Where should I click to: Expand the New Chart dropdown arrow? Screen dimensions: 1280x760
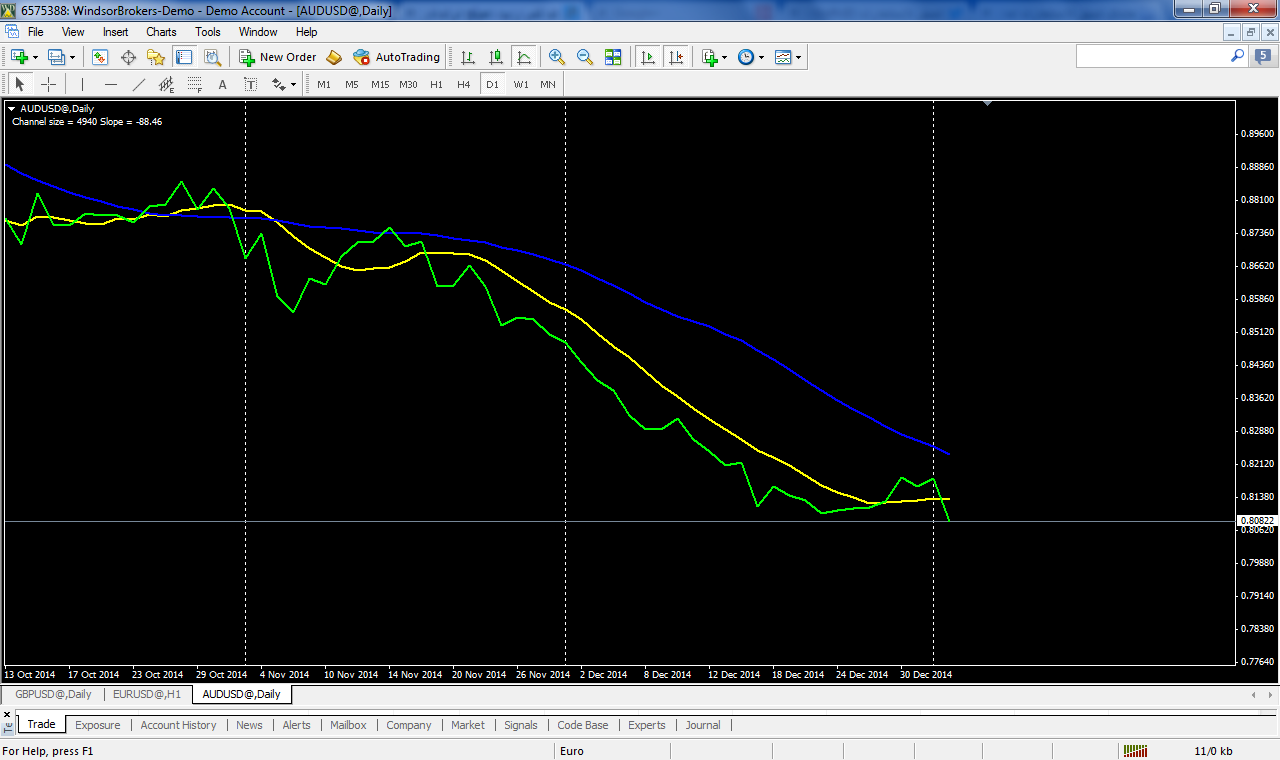click(35, 57)
